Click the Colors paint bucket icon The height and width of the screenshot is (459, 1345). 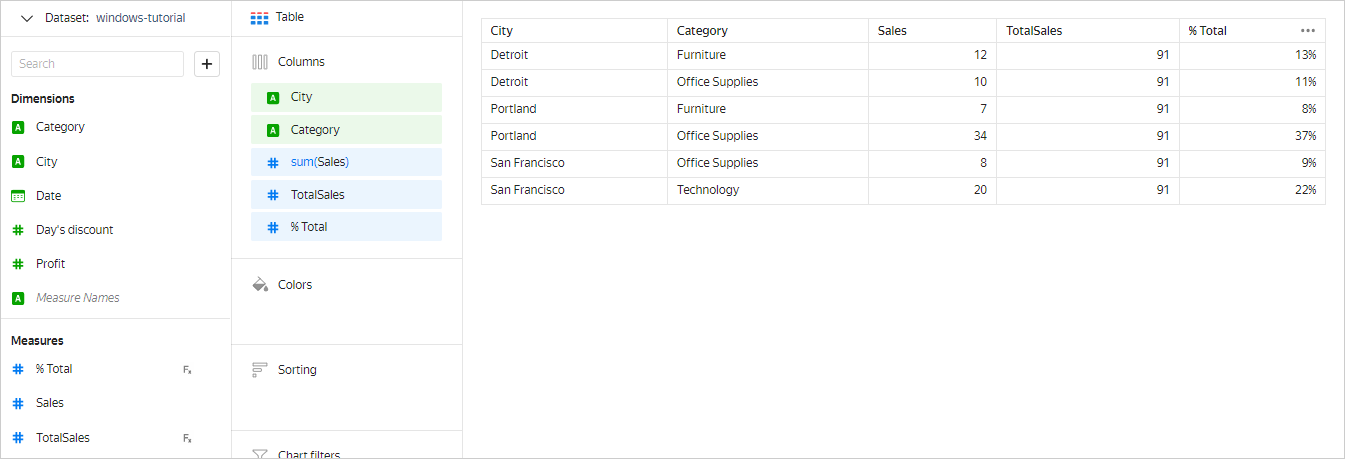coord(260,285)
